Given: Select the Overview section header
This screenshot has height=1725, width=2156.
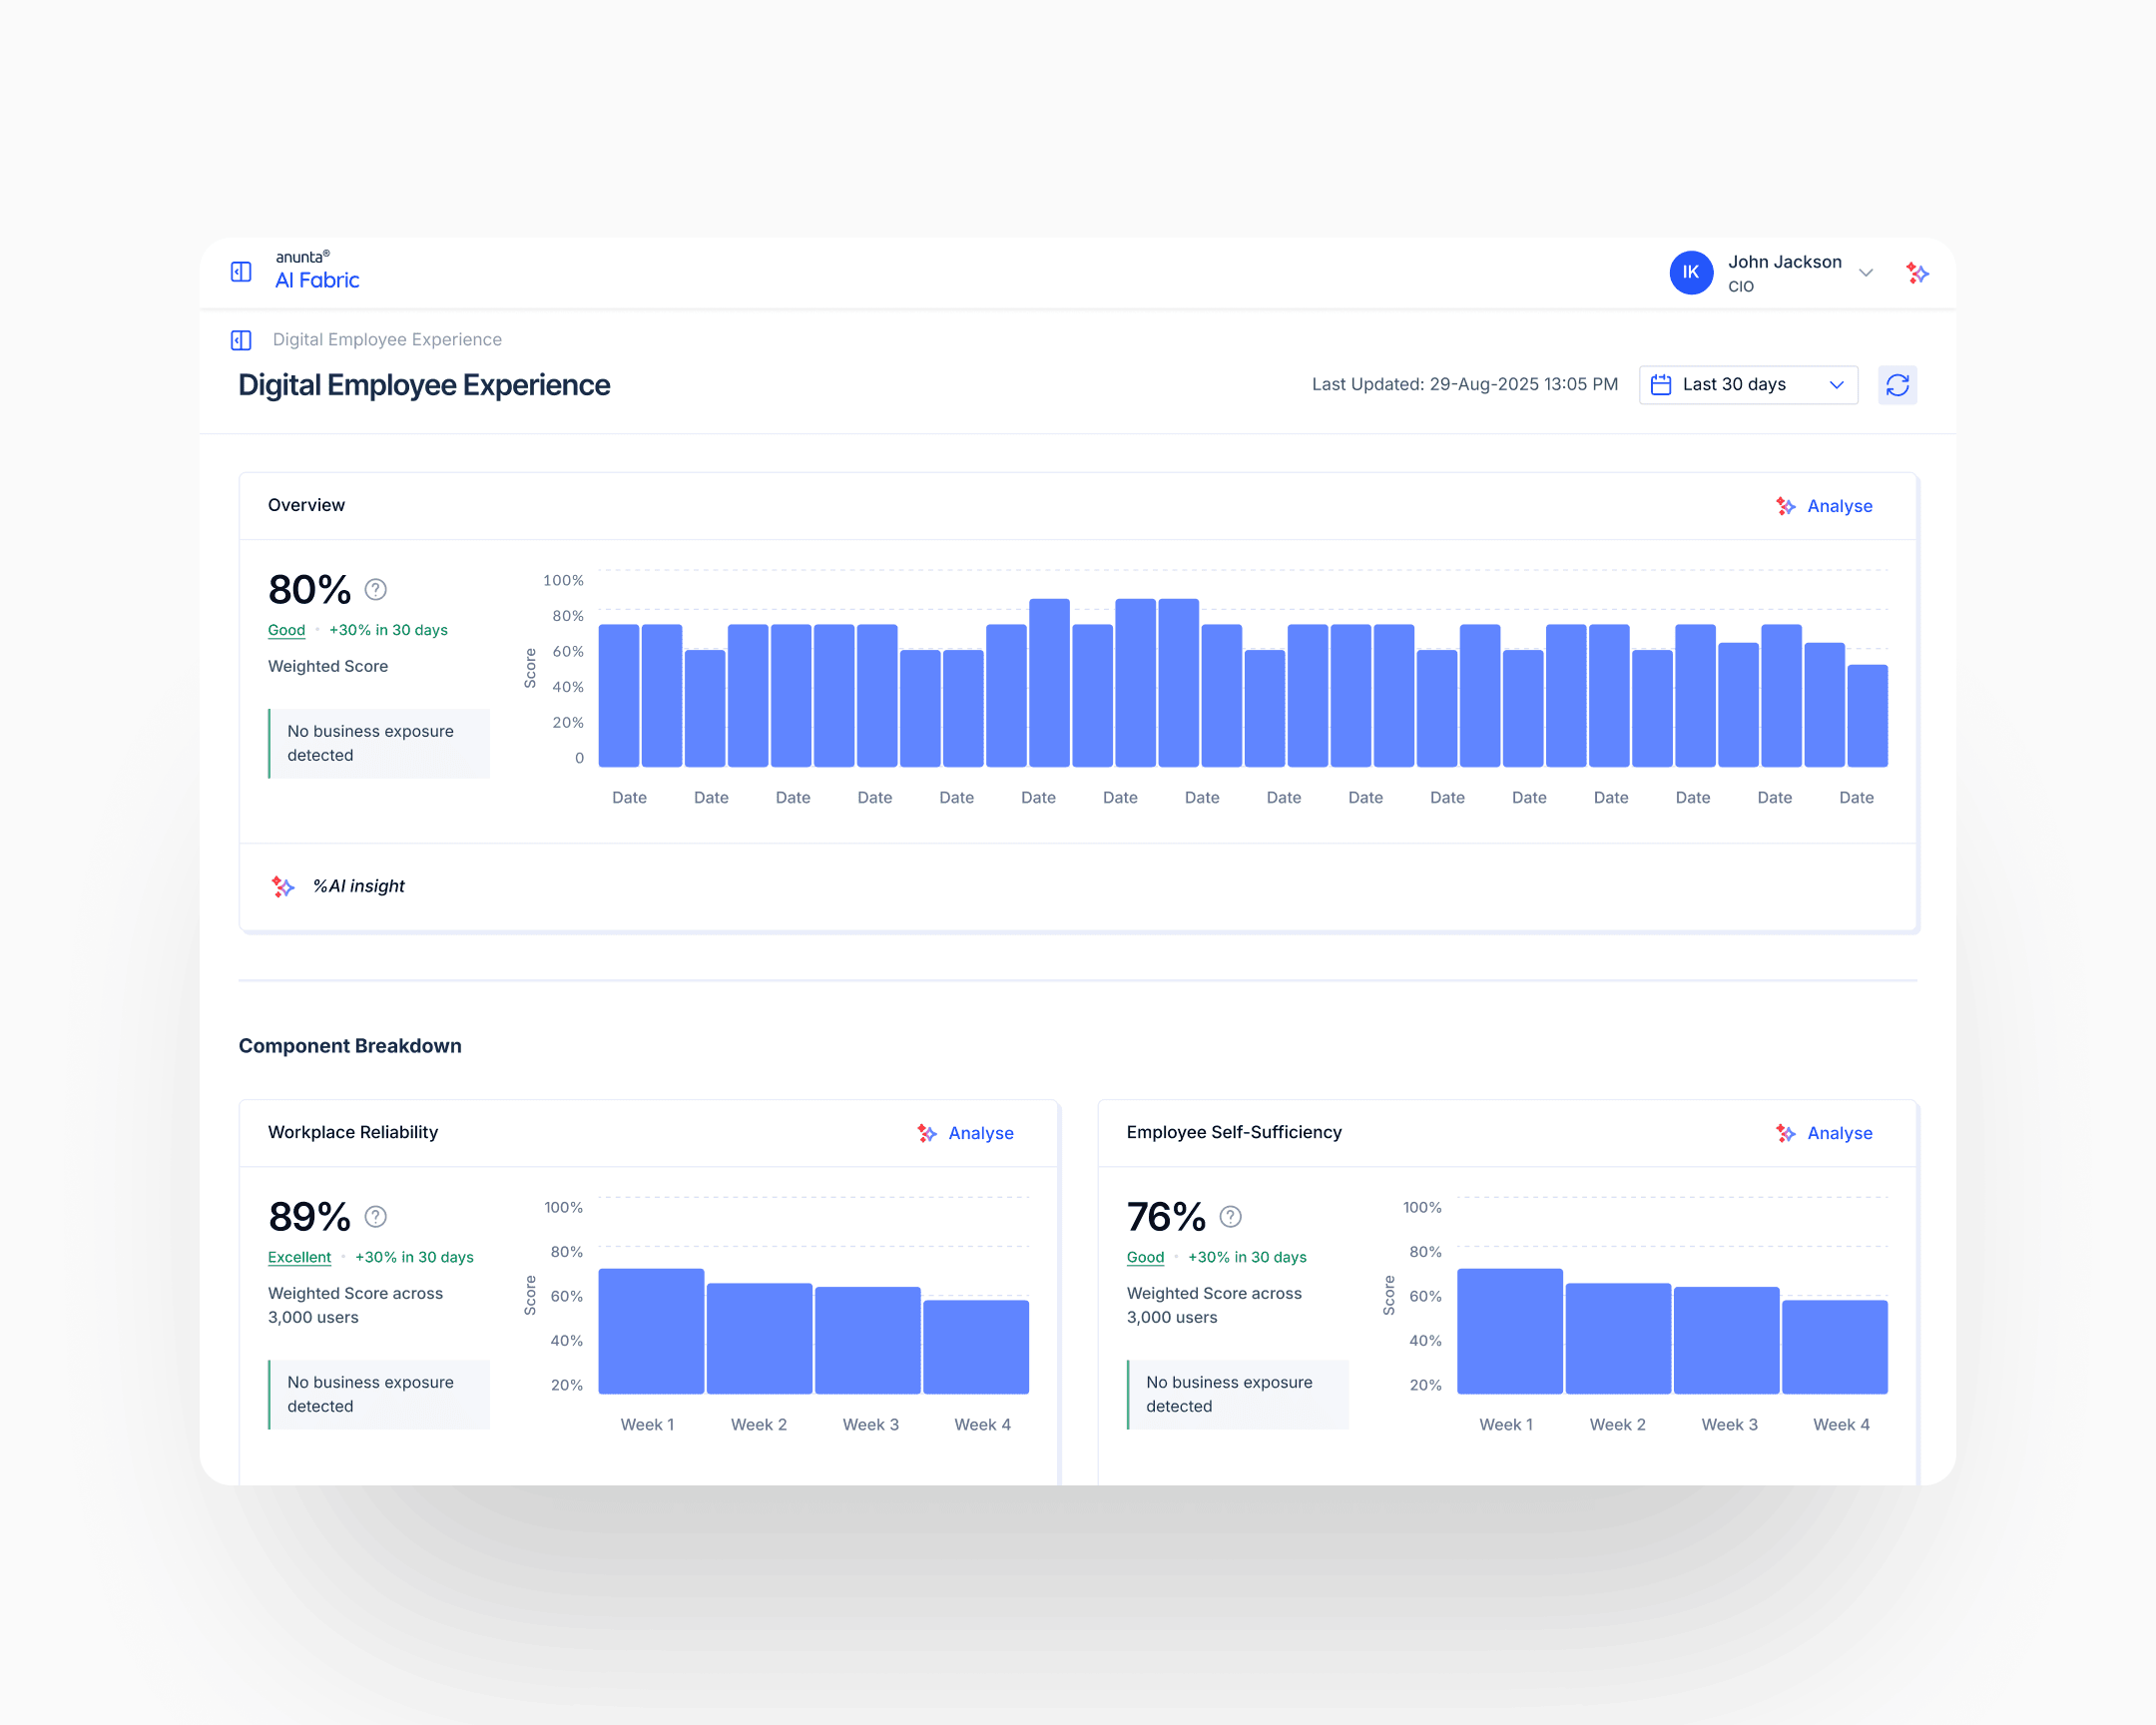Looking at the screenshot, I should 306,505.
